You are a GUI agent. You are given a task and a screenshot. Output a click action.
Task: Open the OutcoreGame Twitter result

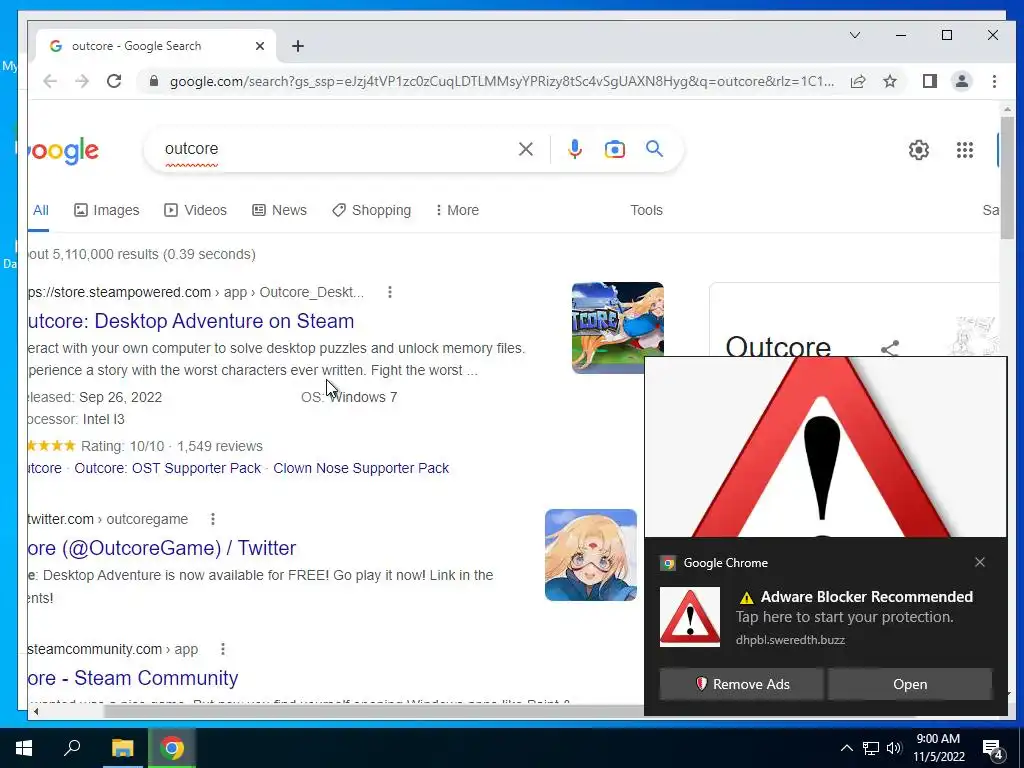pos(162,548)
